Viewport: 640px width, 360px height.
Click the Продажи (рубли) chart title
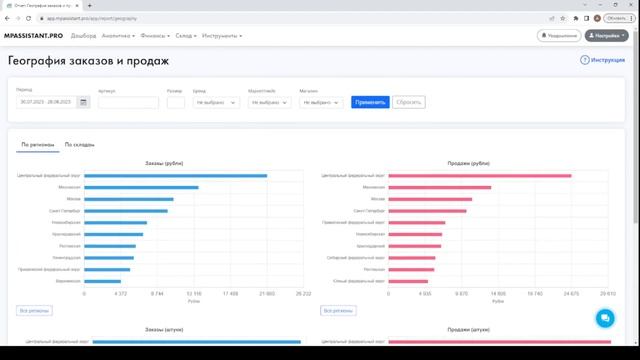[469, 163]
